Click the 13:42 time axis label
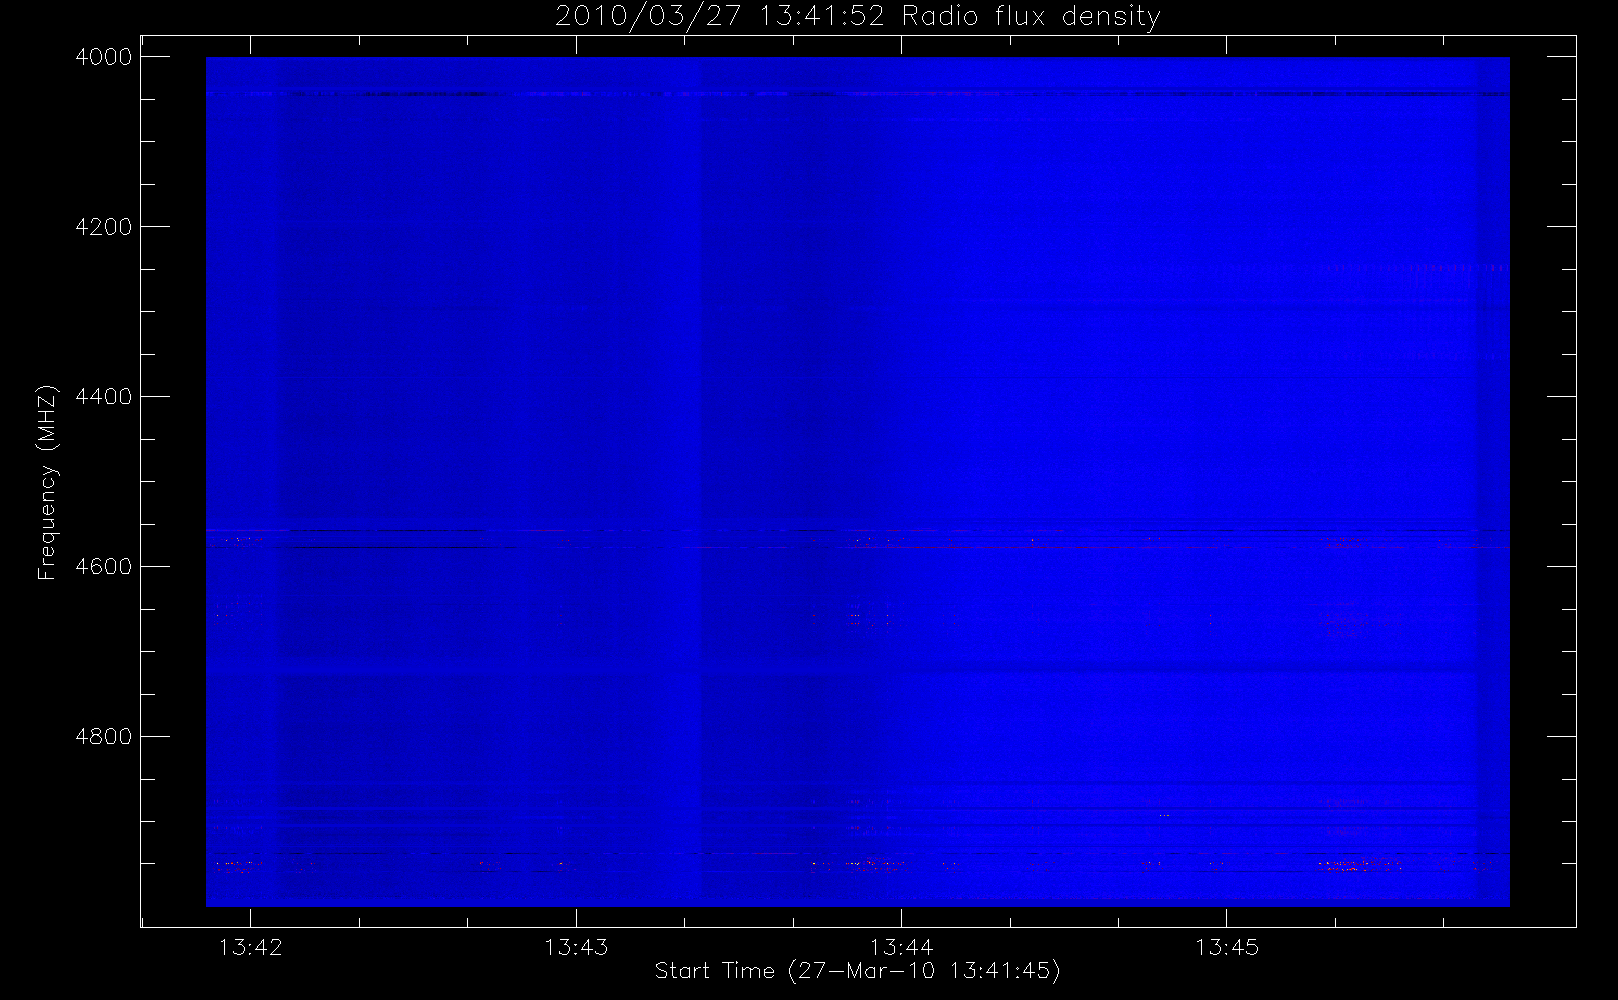 tap(250, 947)
